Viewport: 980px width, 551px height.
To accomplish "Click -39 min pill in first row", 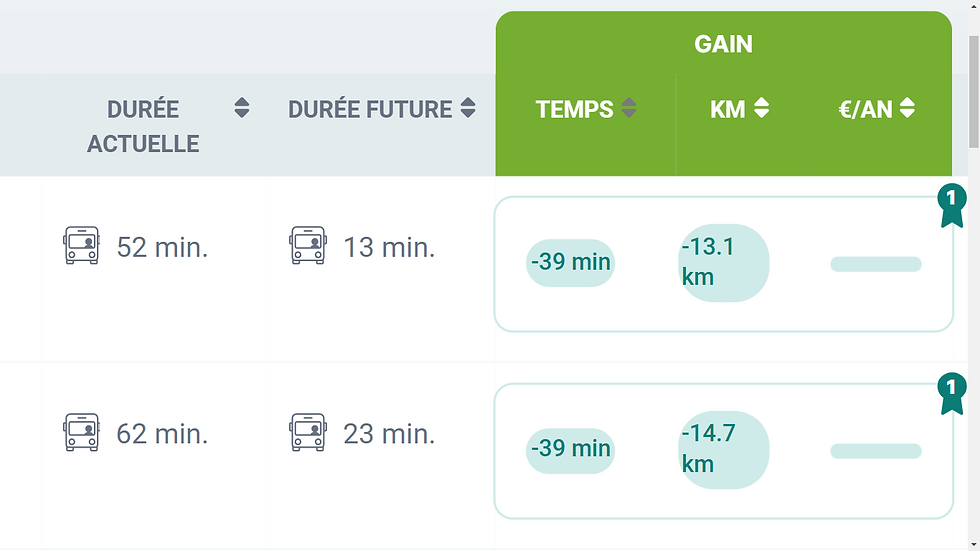I will [571, 262].
